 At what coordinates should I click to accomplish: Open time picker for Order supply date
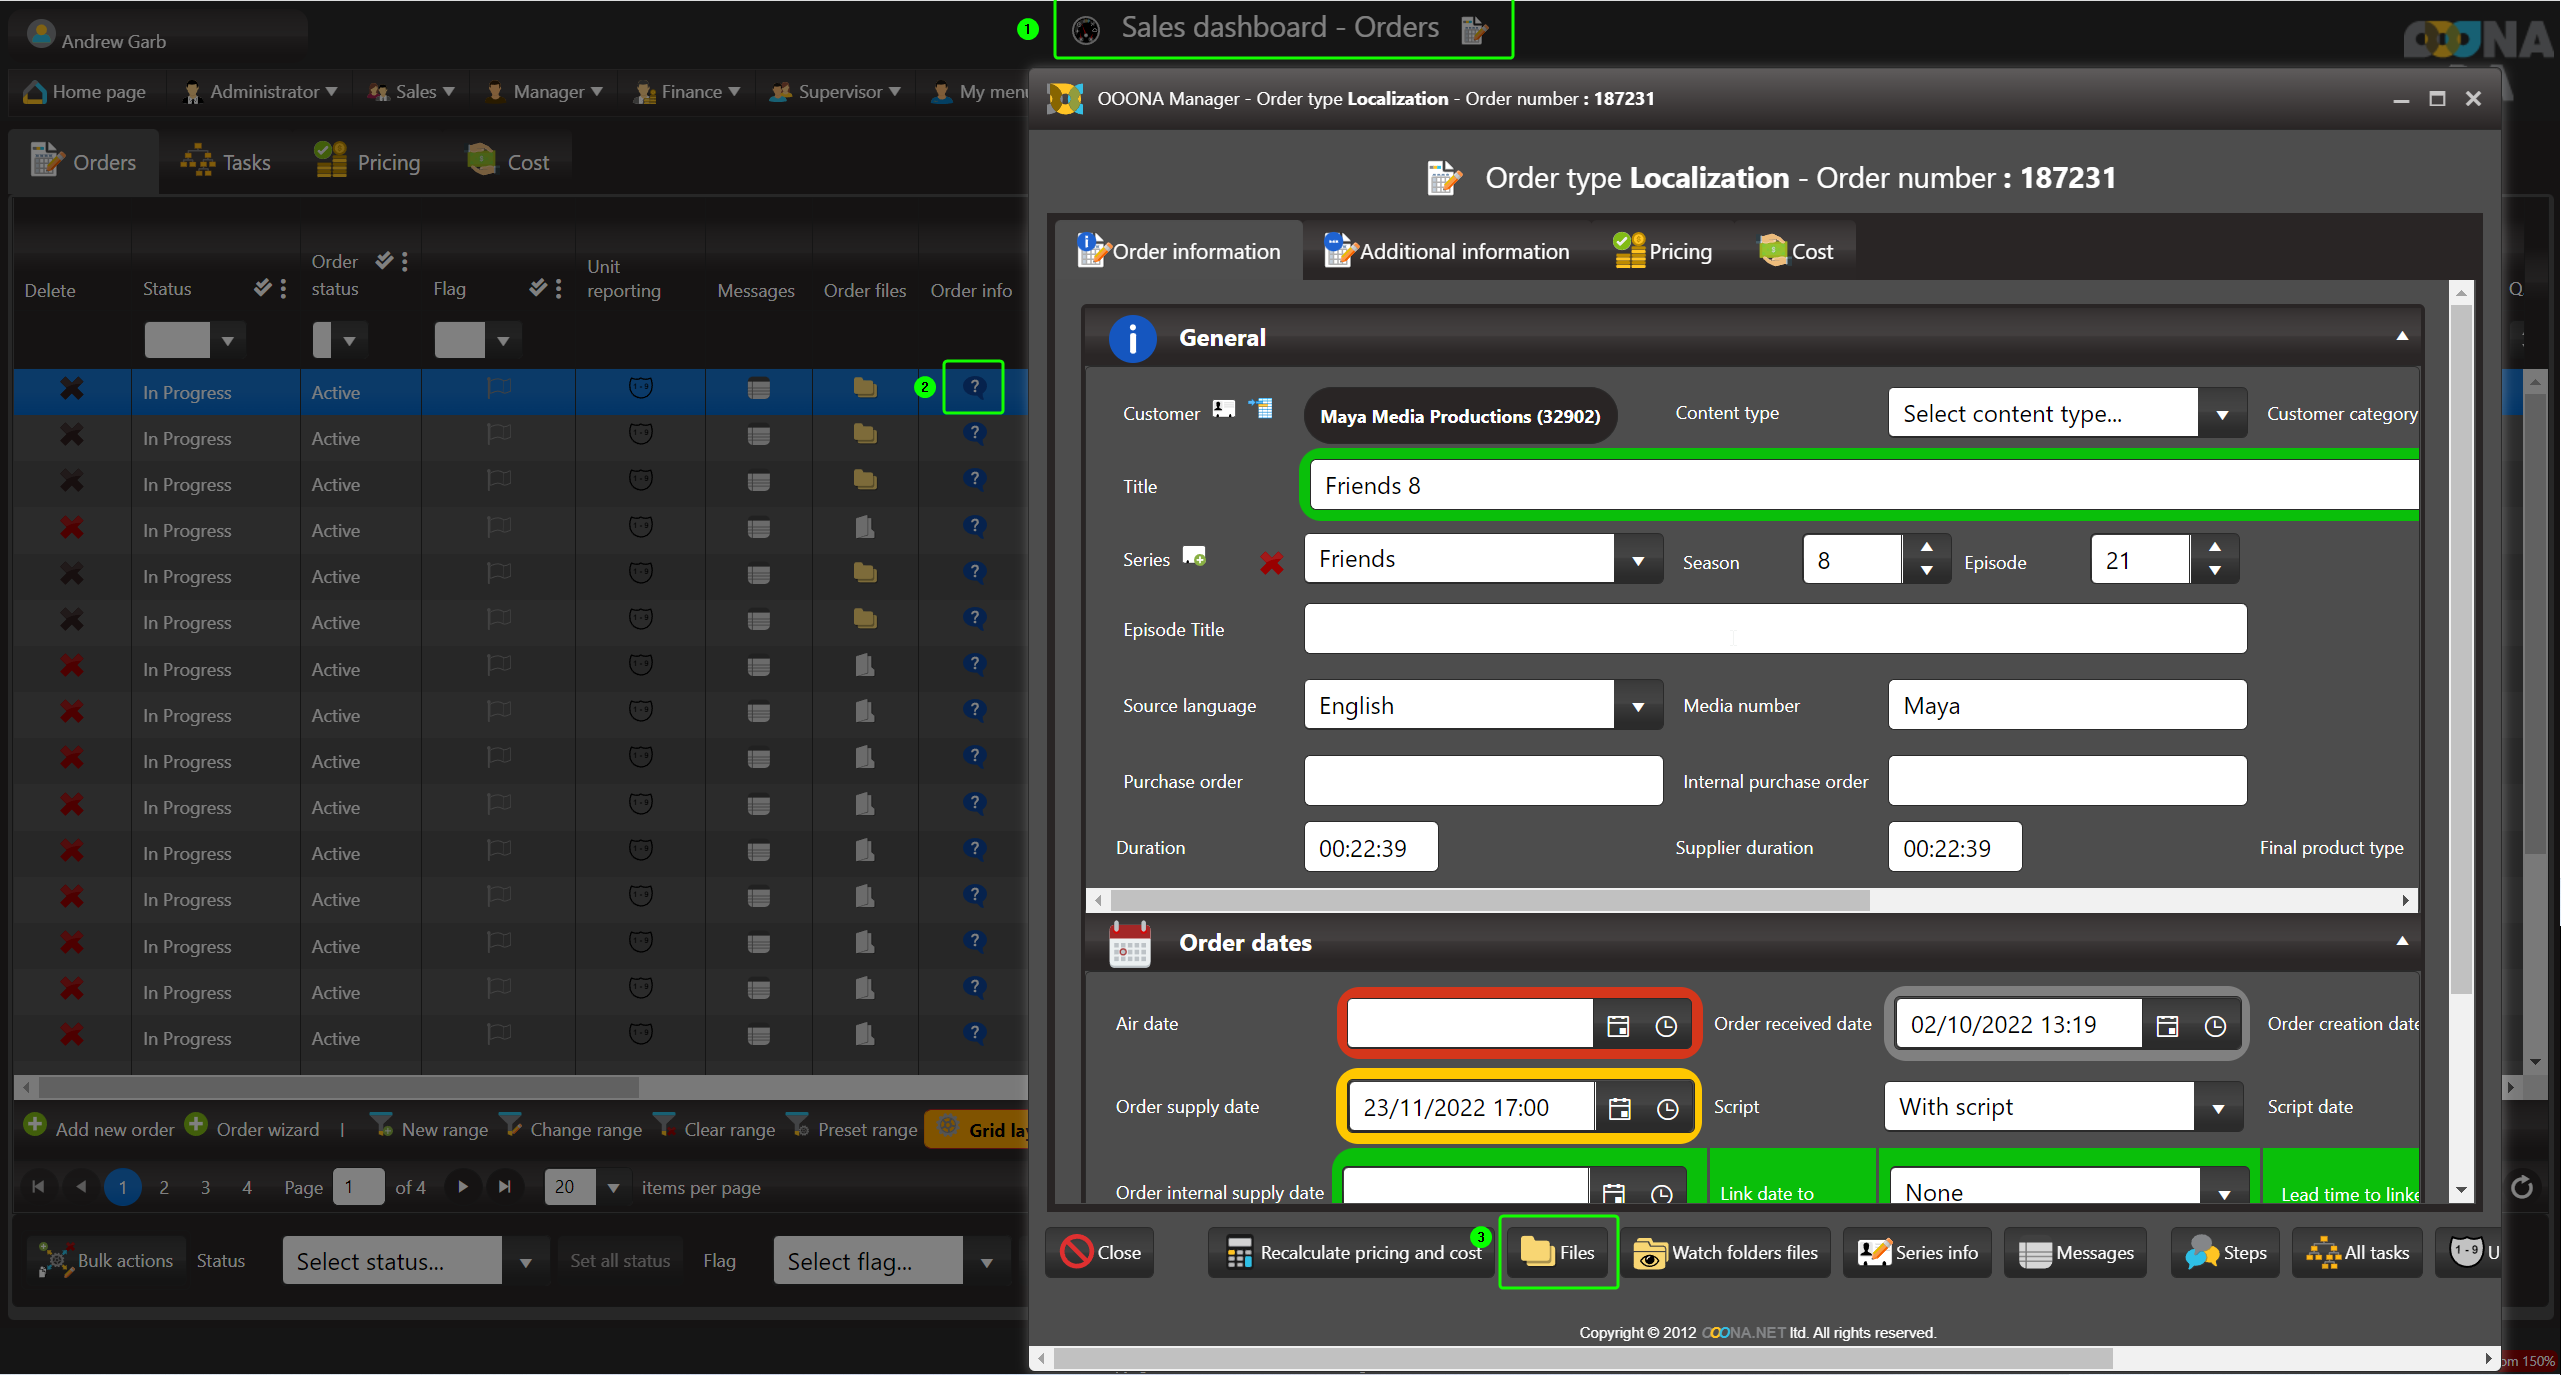coord(1667,1108)
